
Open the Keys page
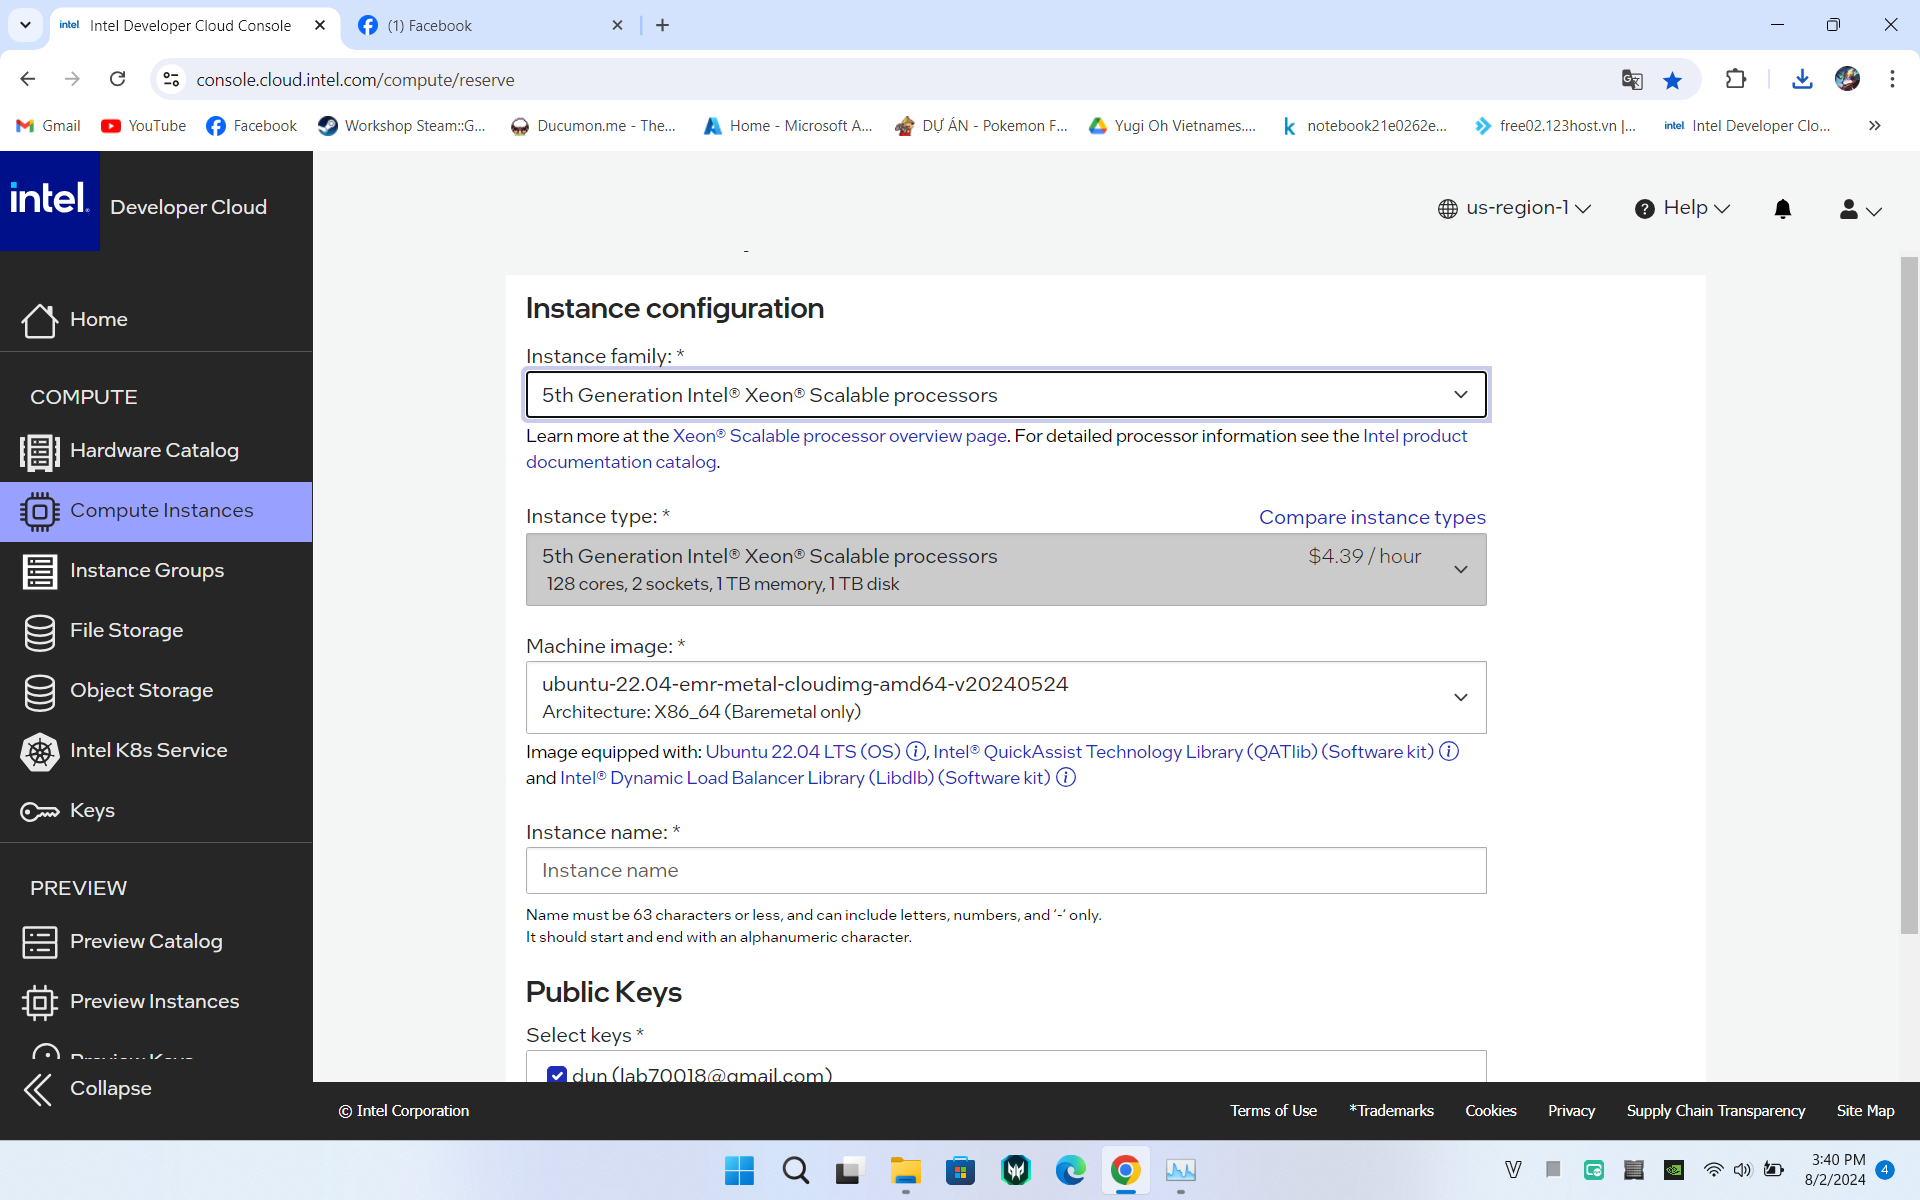(x=156, y=811)
